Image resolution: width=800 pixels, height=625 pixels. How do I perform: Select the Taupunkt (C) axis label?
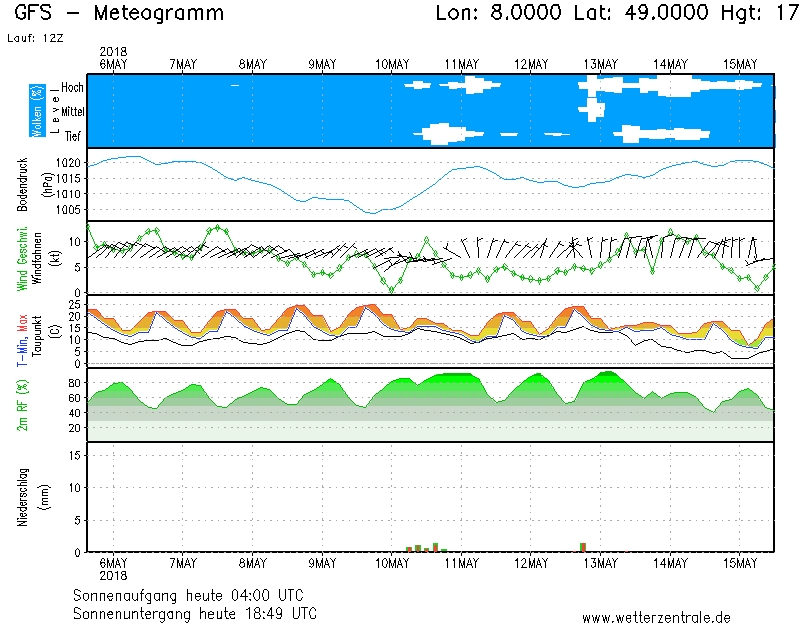pyautogui.click(x=37, y=331)
